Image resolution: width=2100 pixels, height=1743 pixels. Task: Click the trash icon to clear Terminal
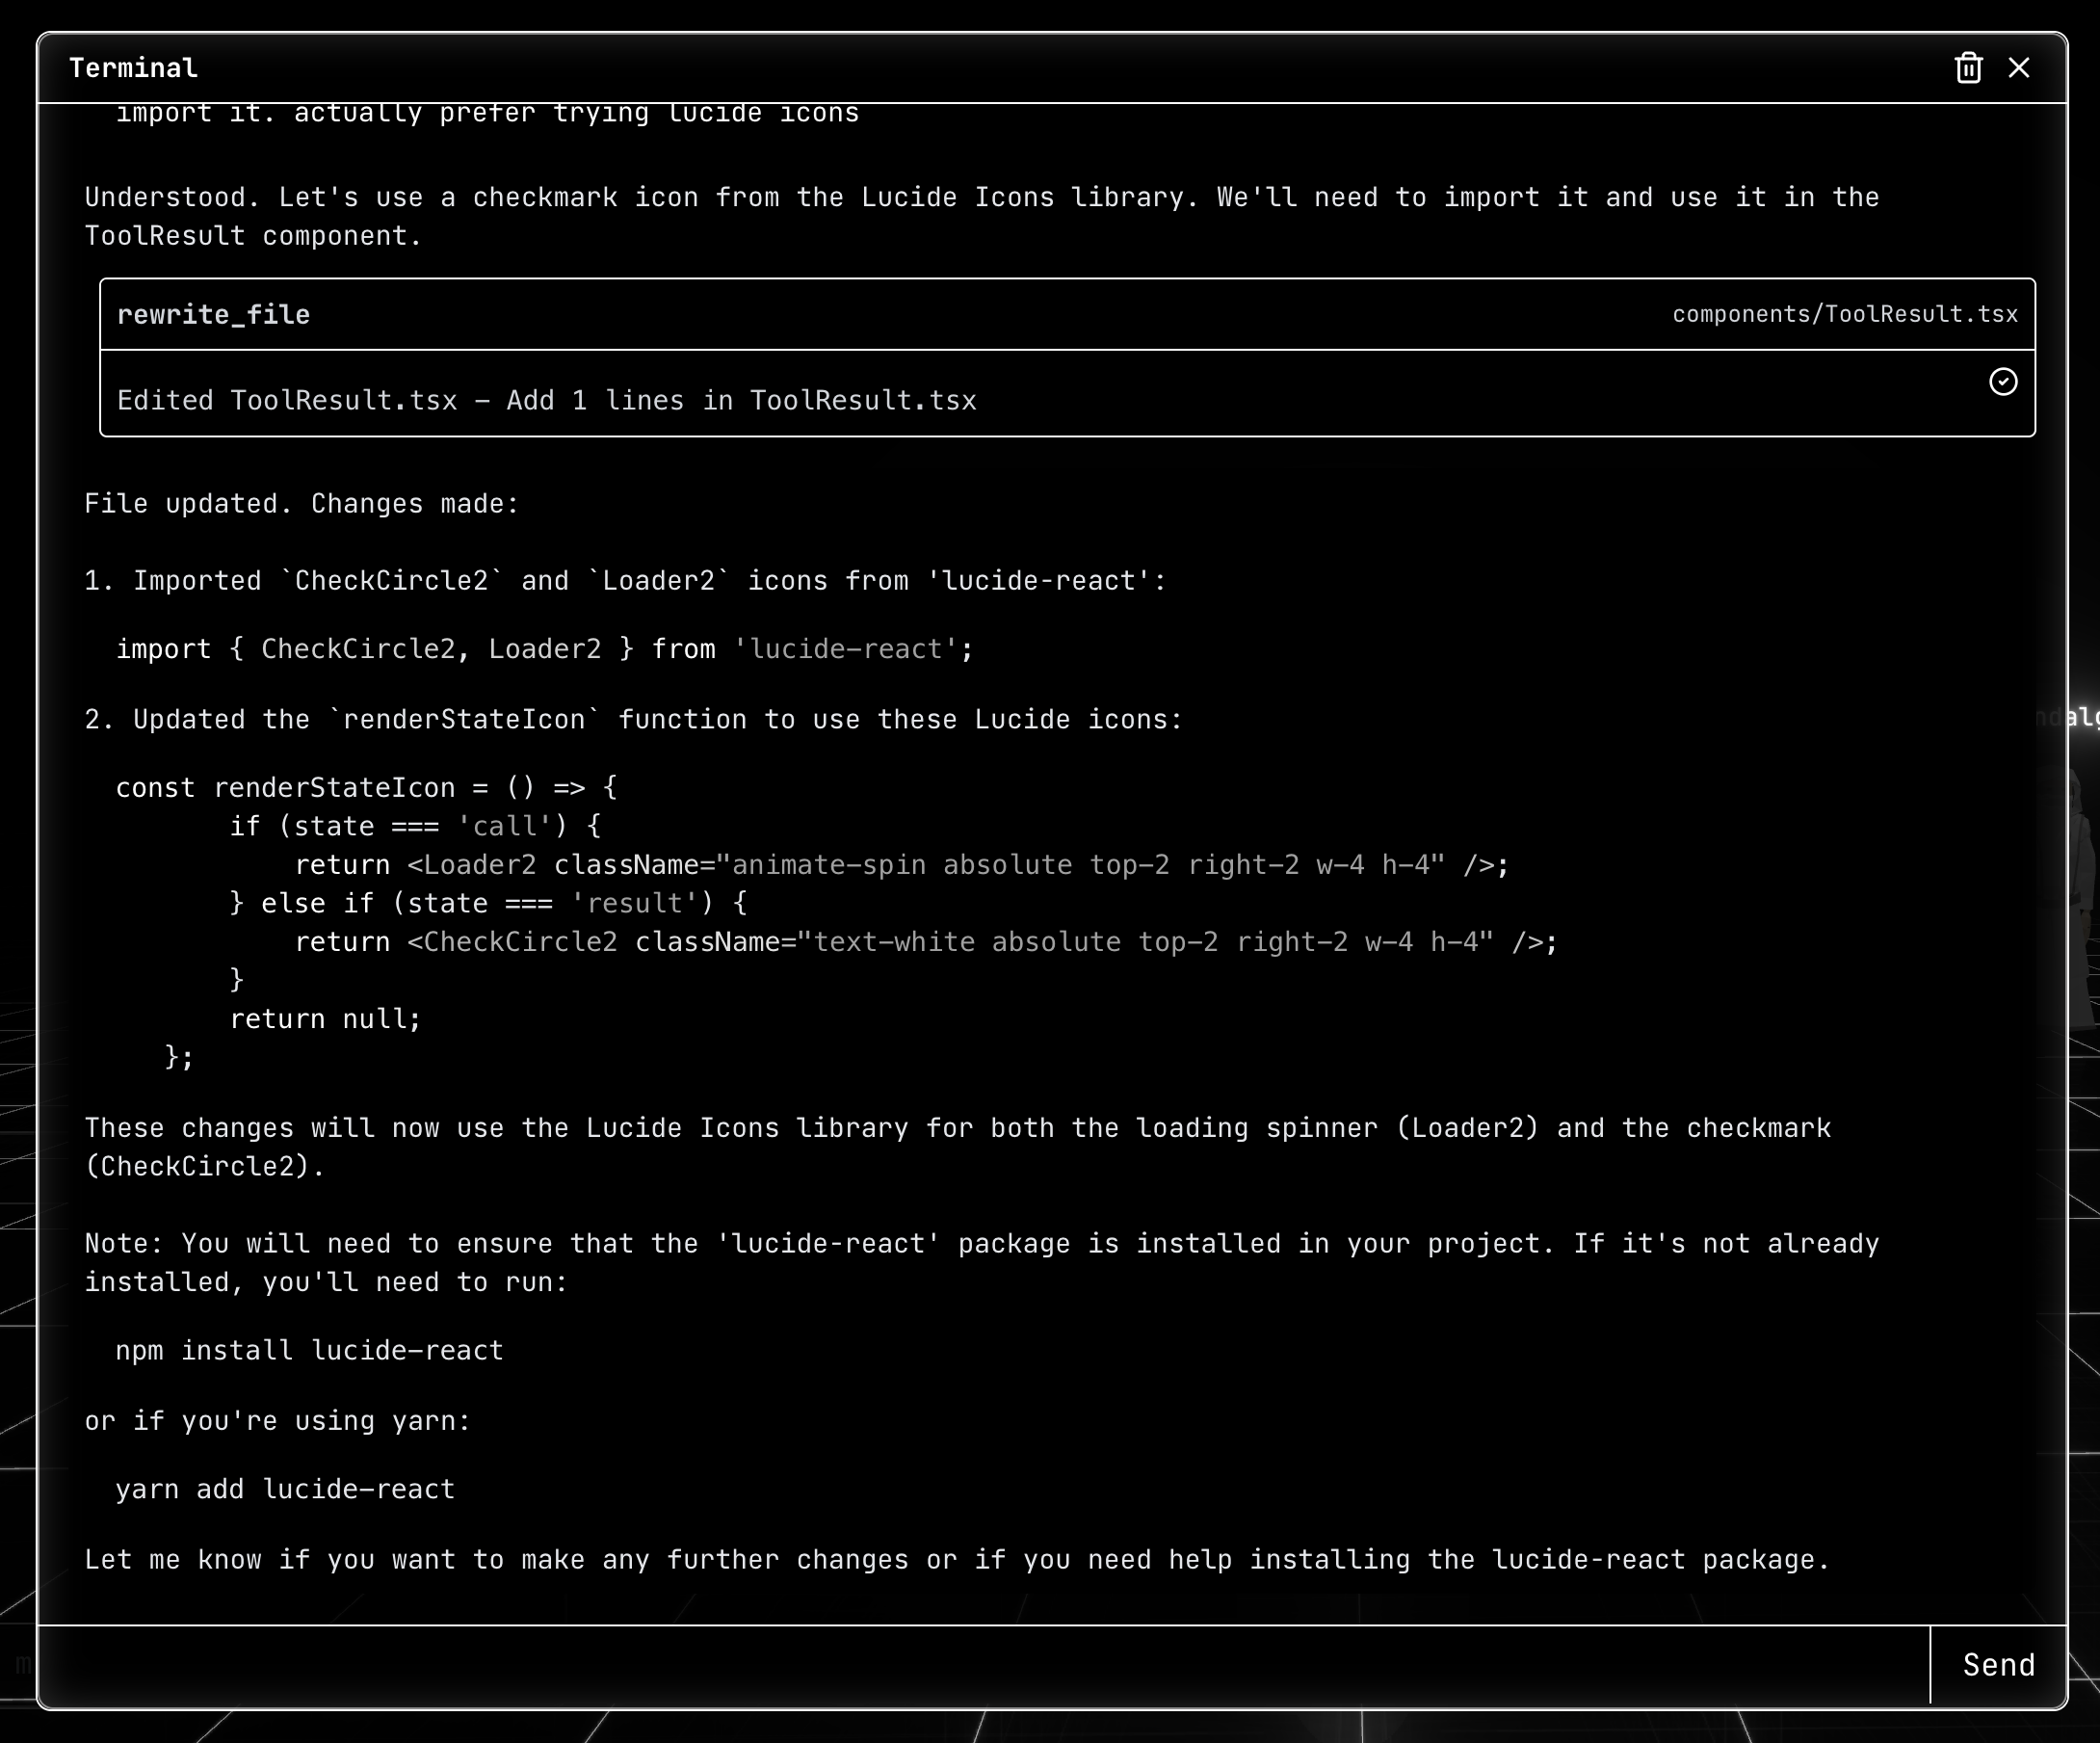tap(1968, 68)
